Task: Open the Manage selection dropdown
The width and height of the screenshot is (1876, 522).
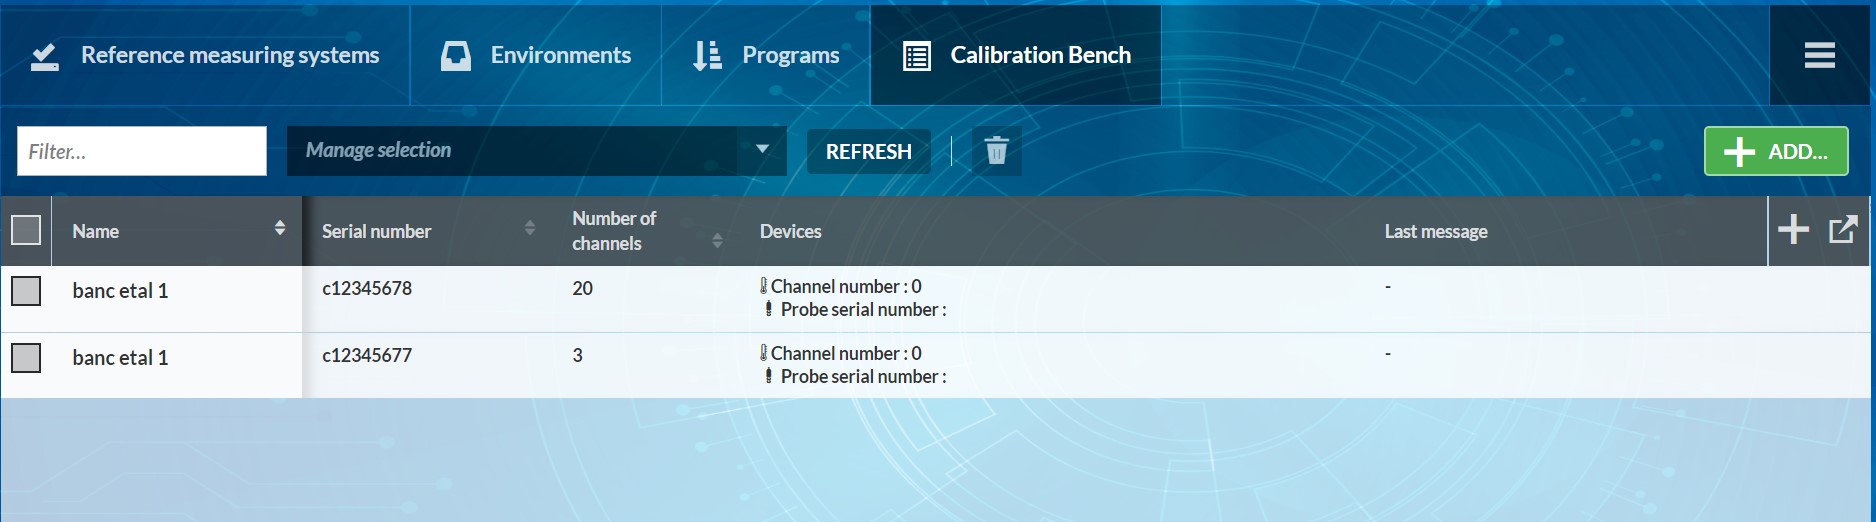Action: tap(537, 151)
